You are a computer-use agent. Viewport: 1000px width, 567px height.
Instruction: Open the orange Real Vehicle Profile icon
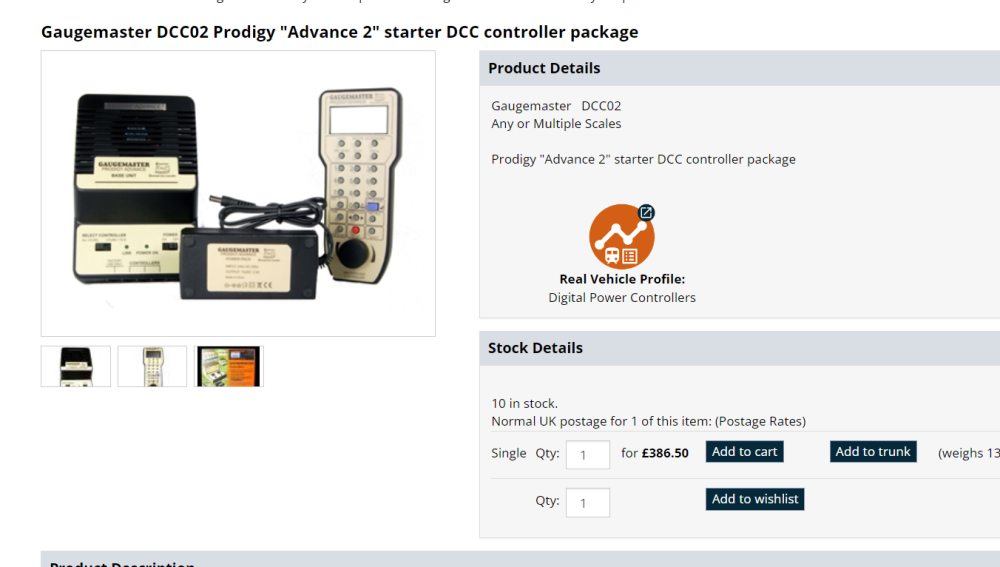point(620,238)
